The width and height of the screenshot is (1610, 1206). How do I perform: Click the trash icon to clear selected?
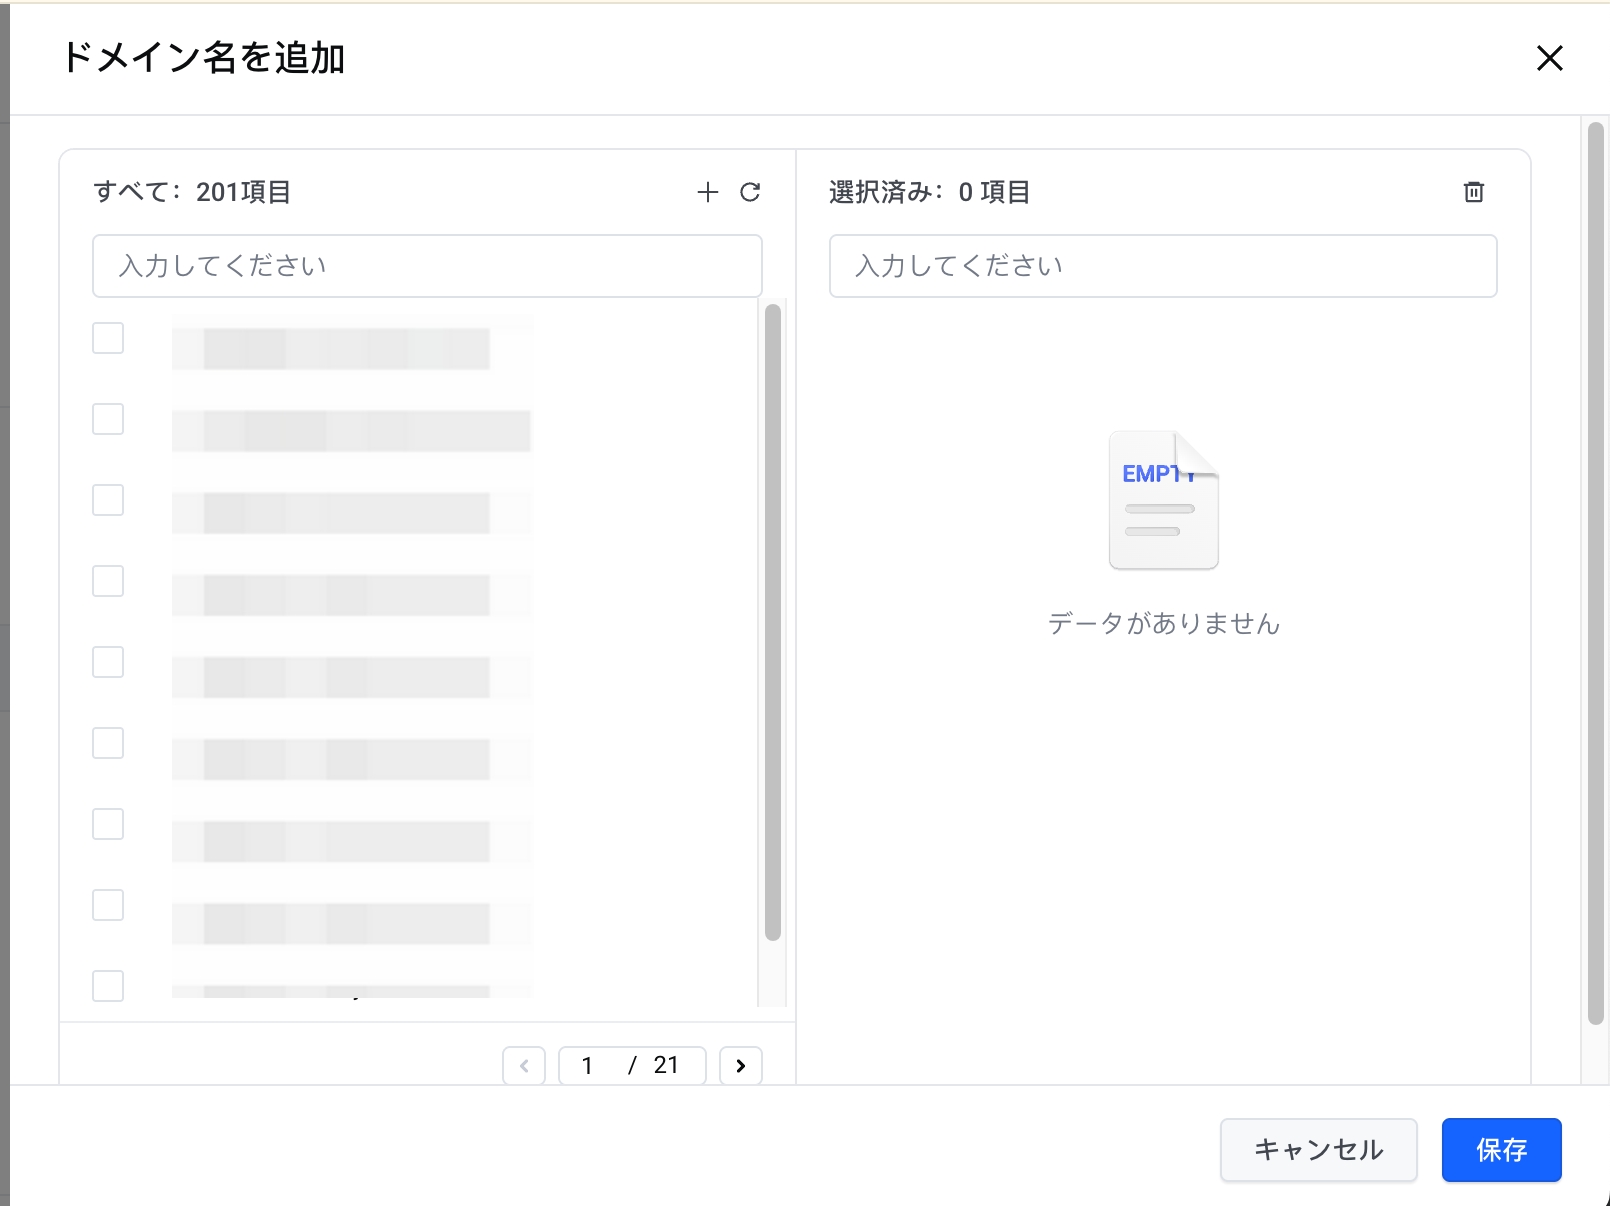coord(1474,192)
